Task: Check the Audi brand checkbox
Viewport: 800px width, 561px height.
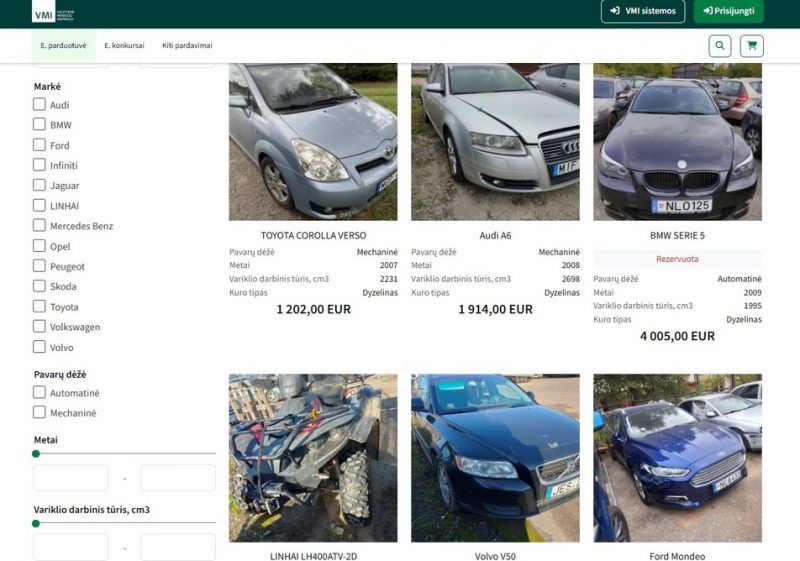Action: pyautogui.click(x=40, y=105)
